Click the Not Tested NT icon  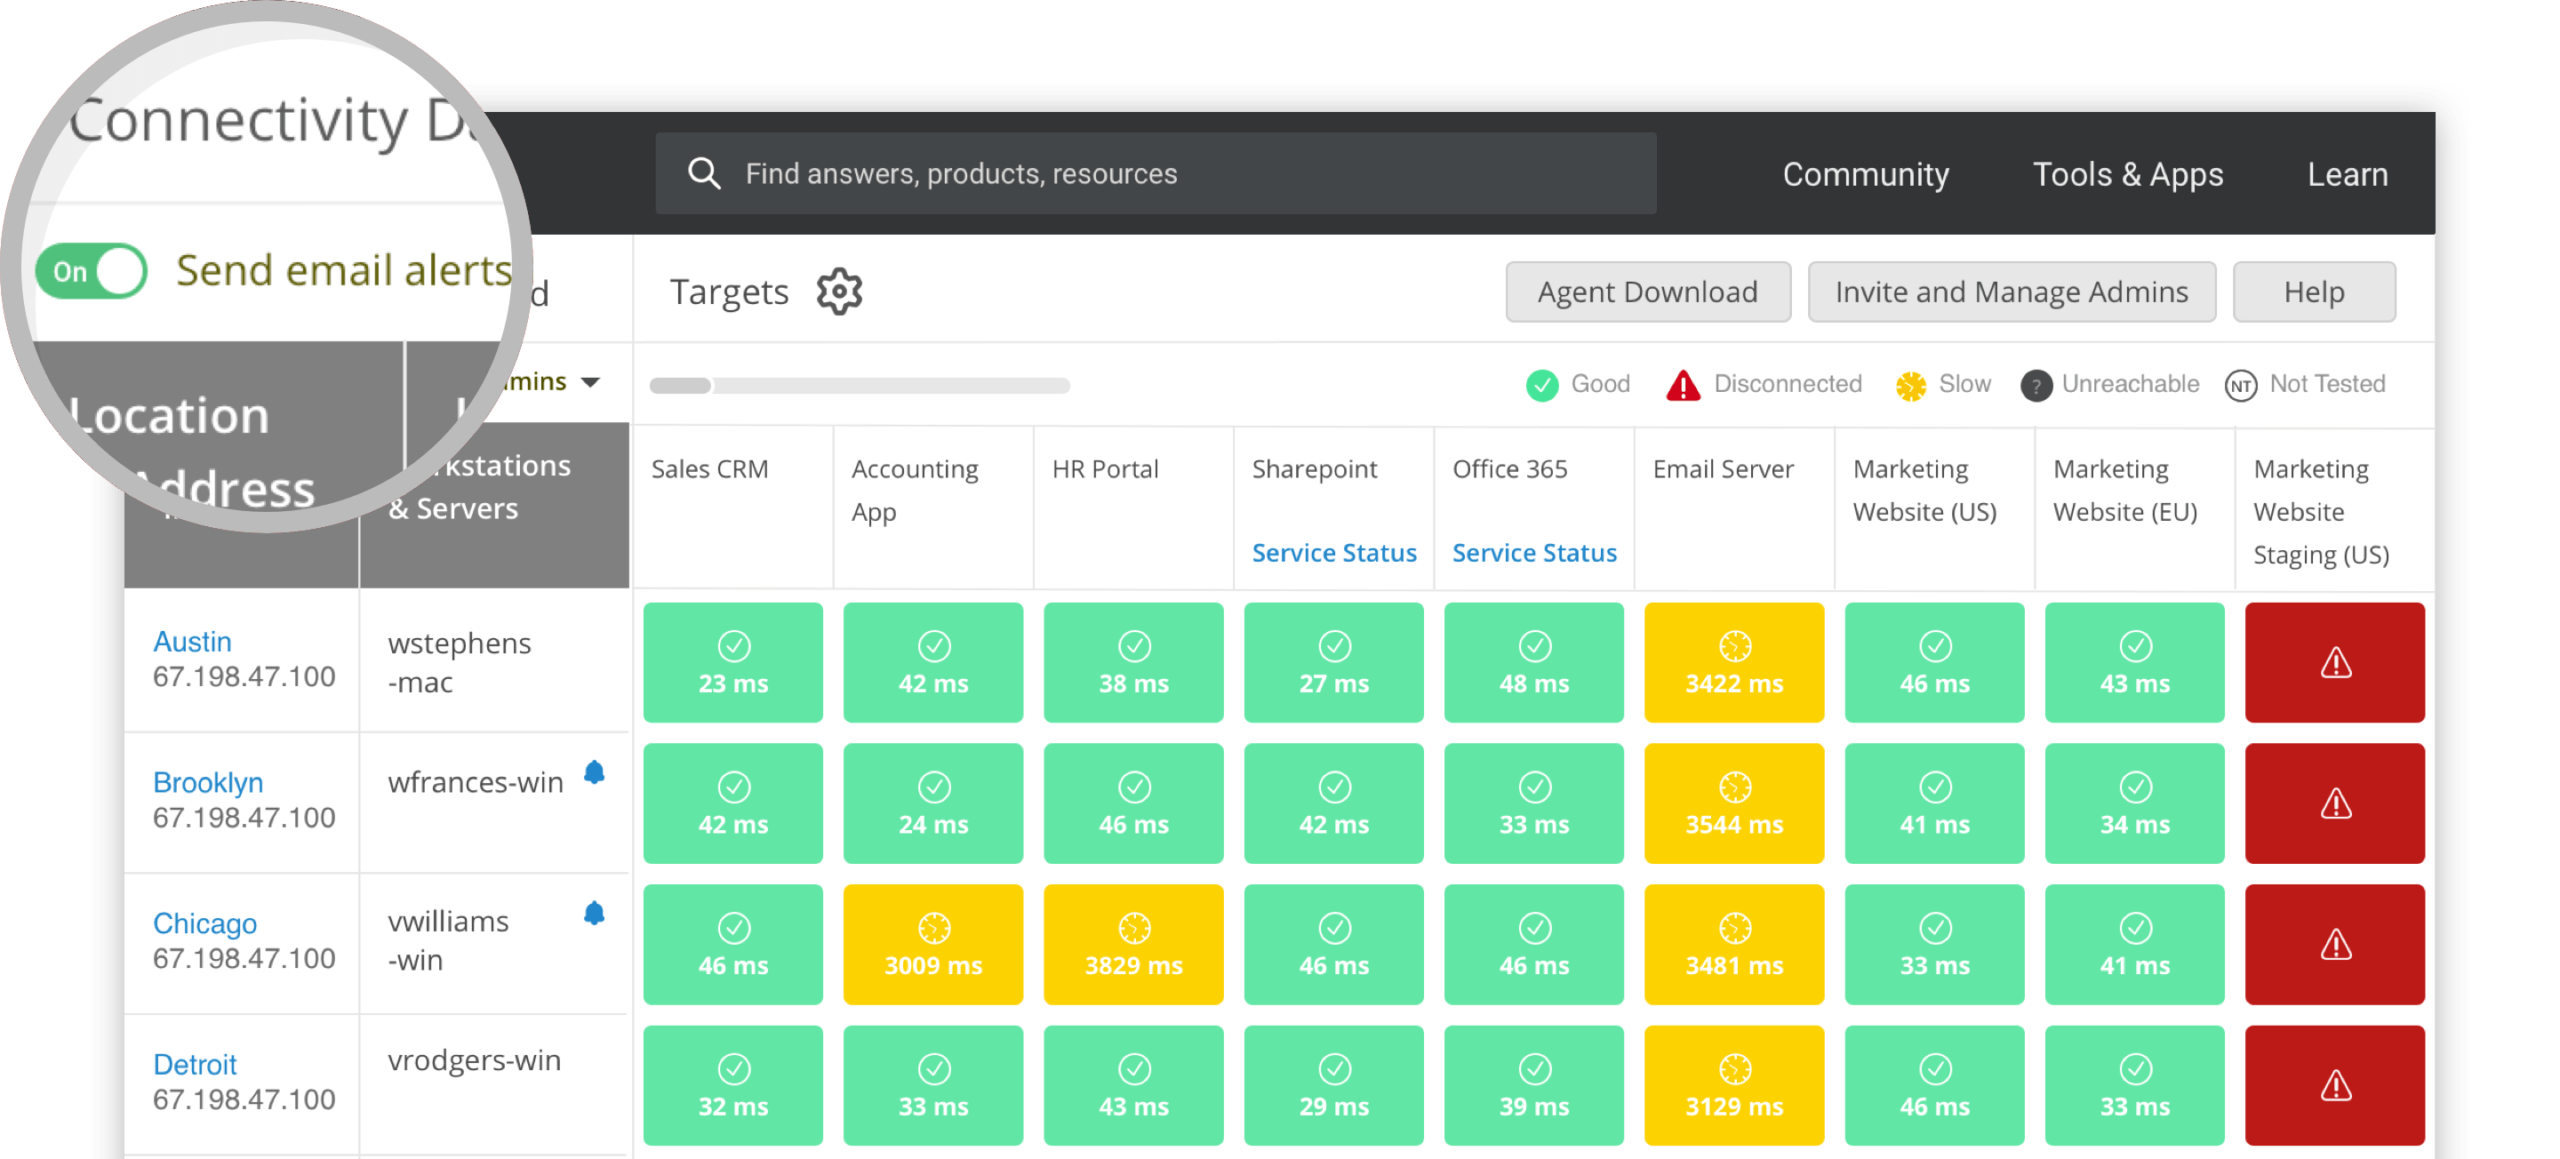[x=2240, y=385]
